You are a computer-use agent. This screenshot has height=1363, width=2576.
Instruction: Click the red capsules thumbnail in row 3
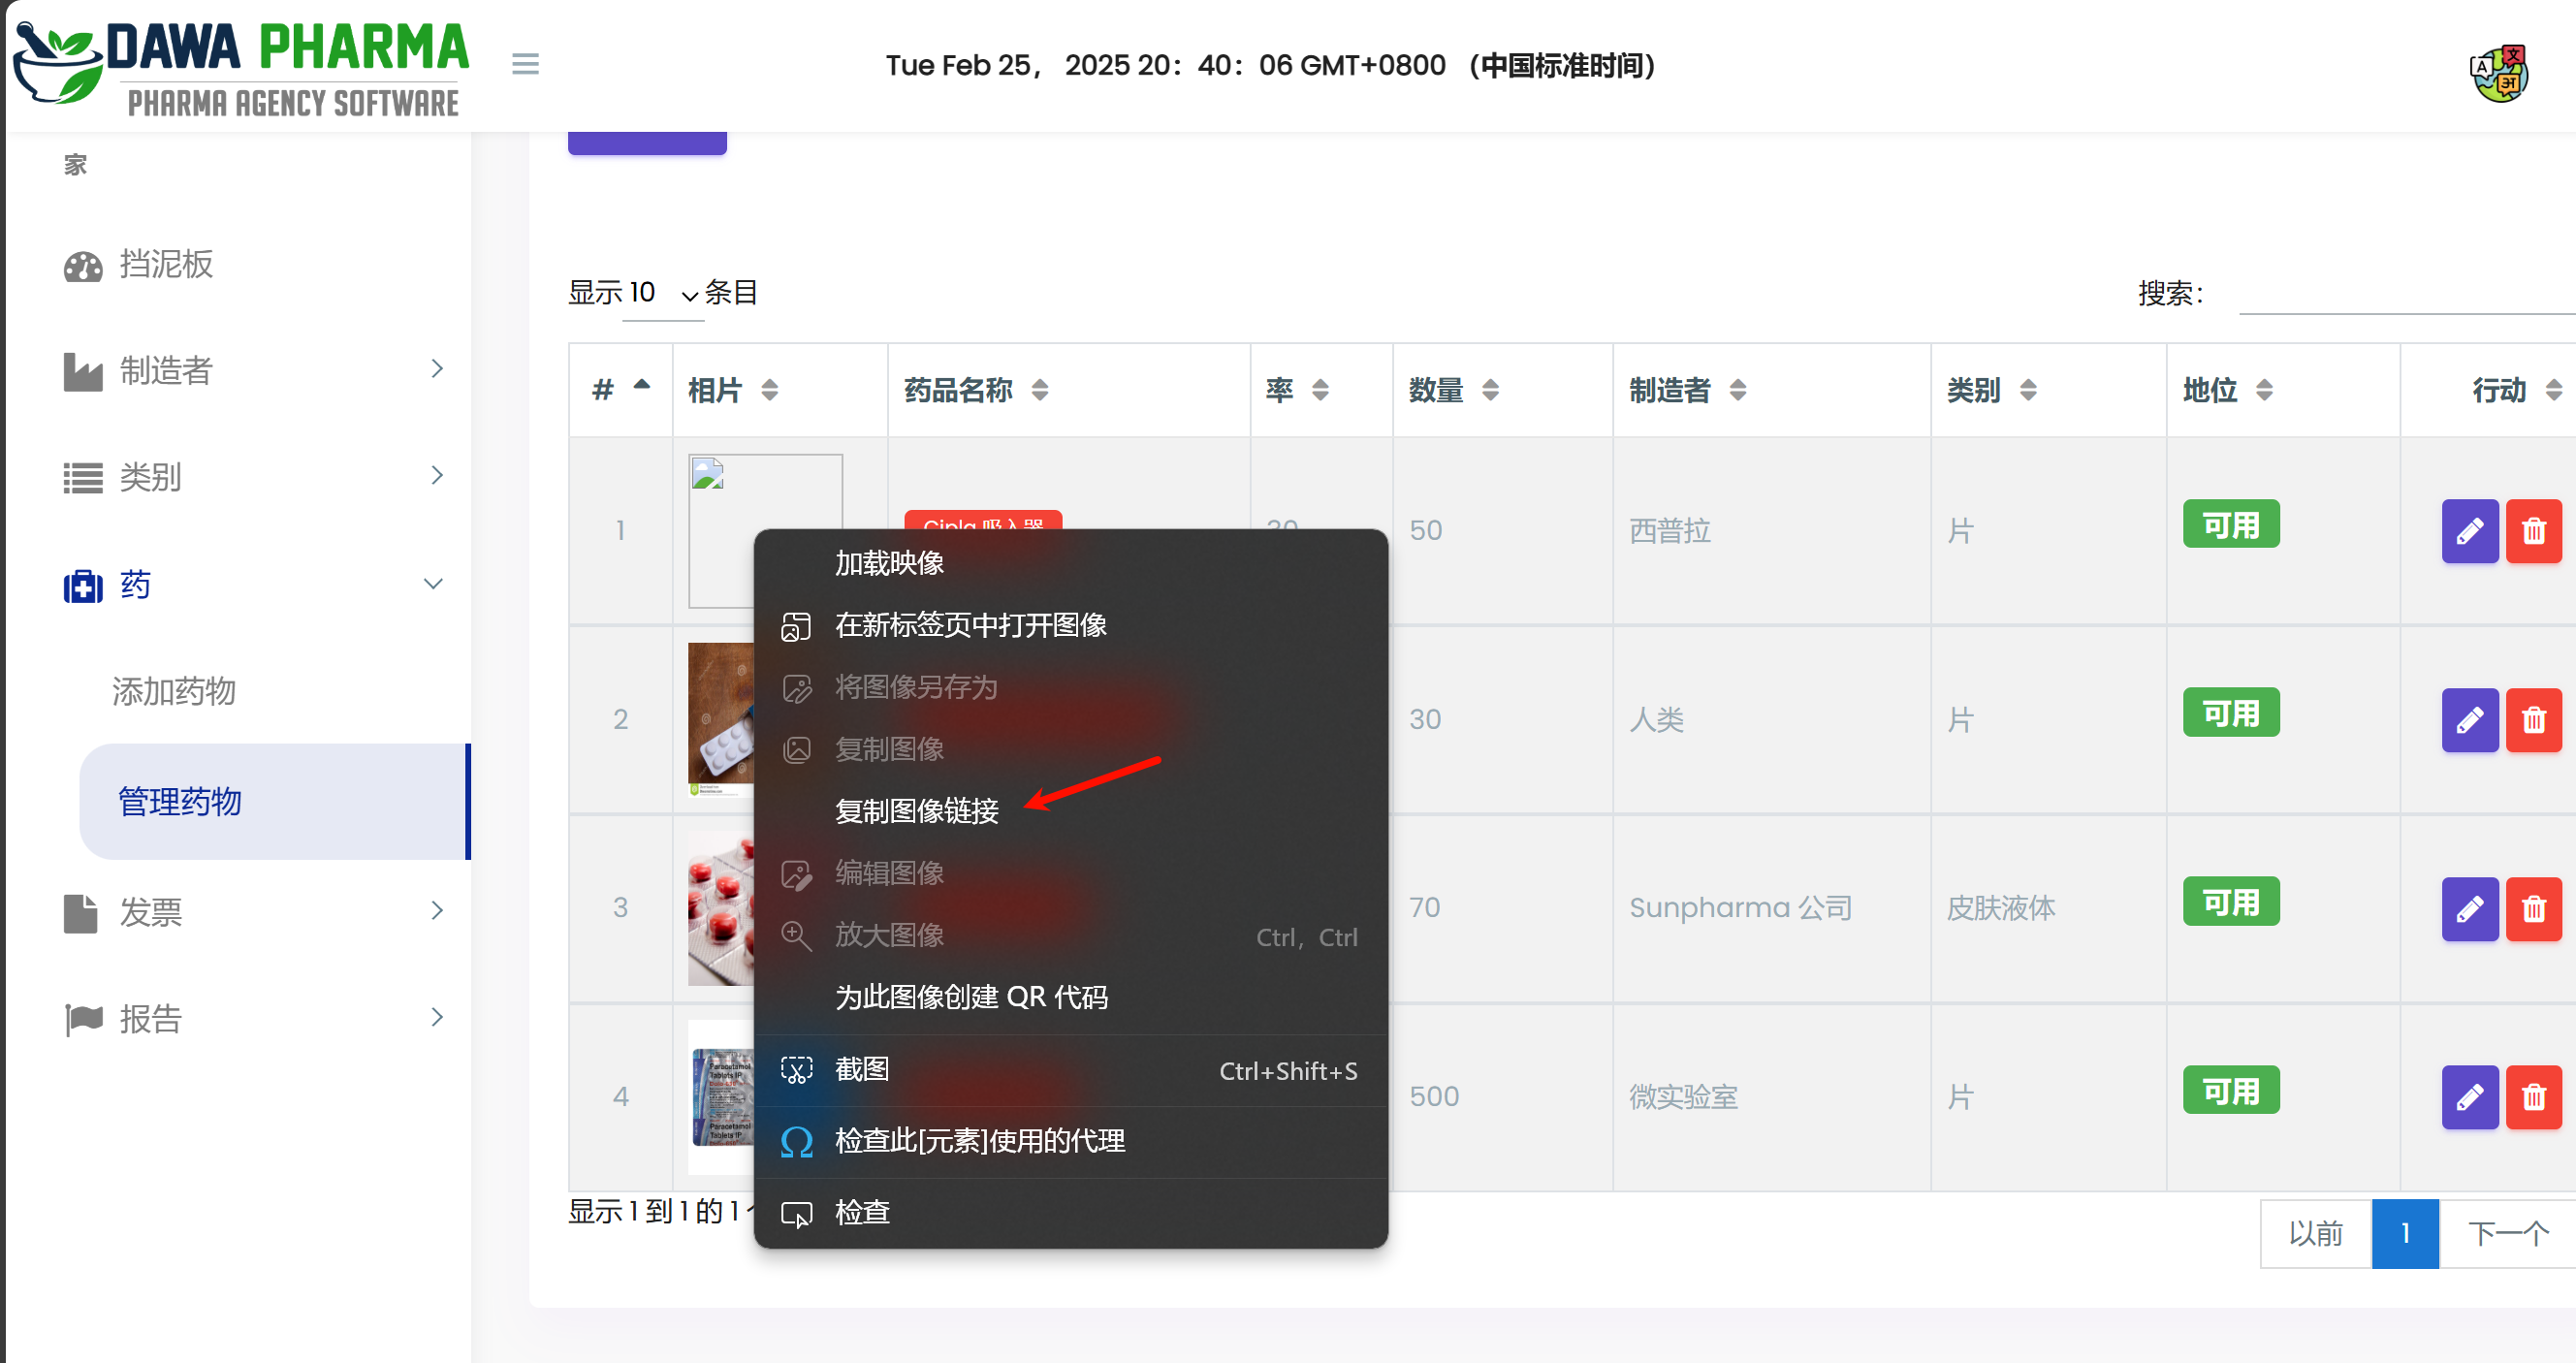721,908
